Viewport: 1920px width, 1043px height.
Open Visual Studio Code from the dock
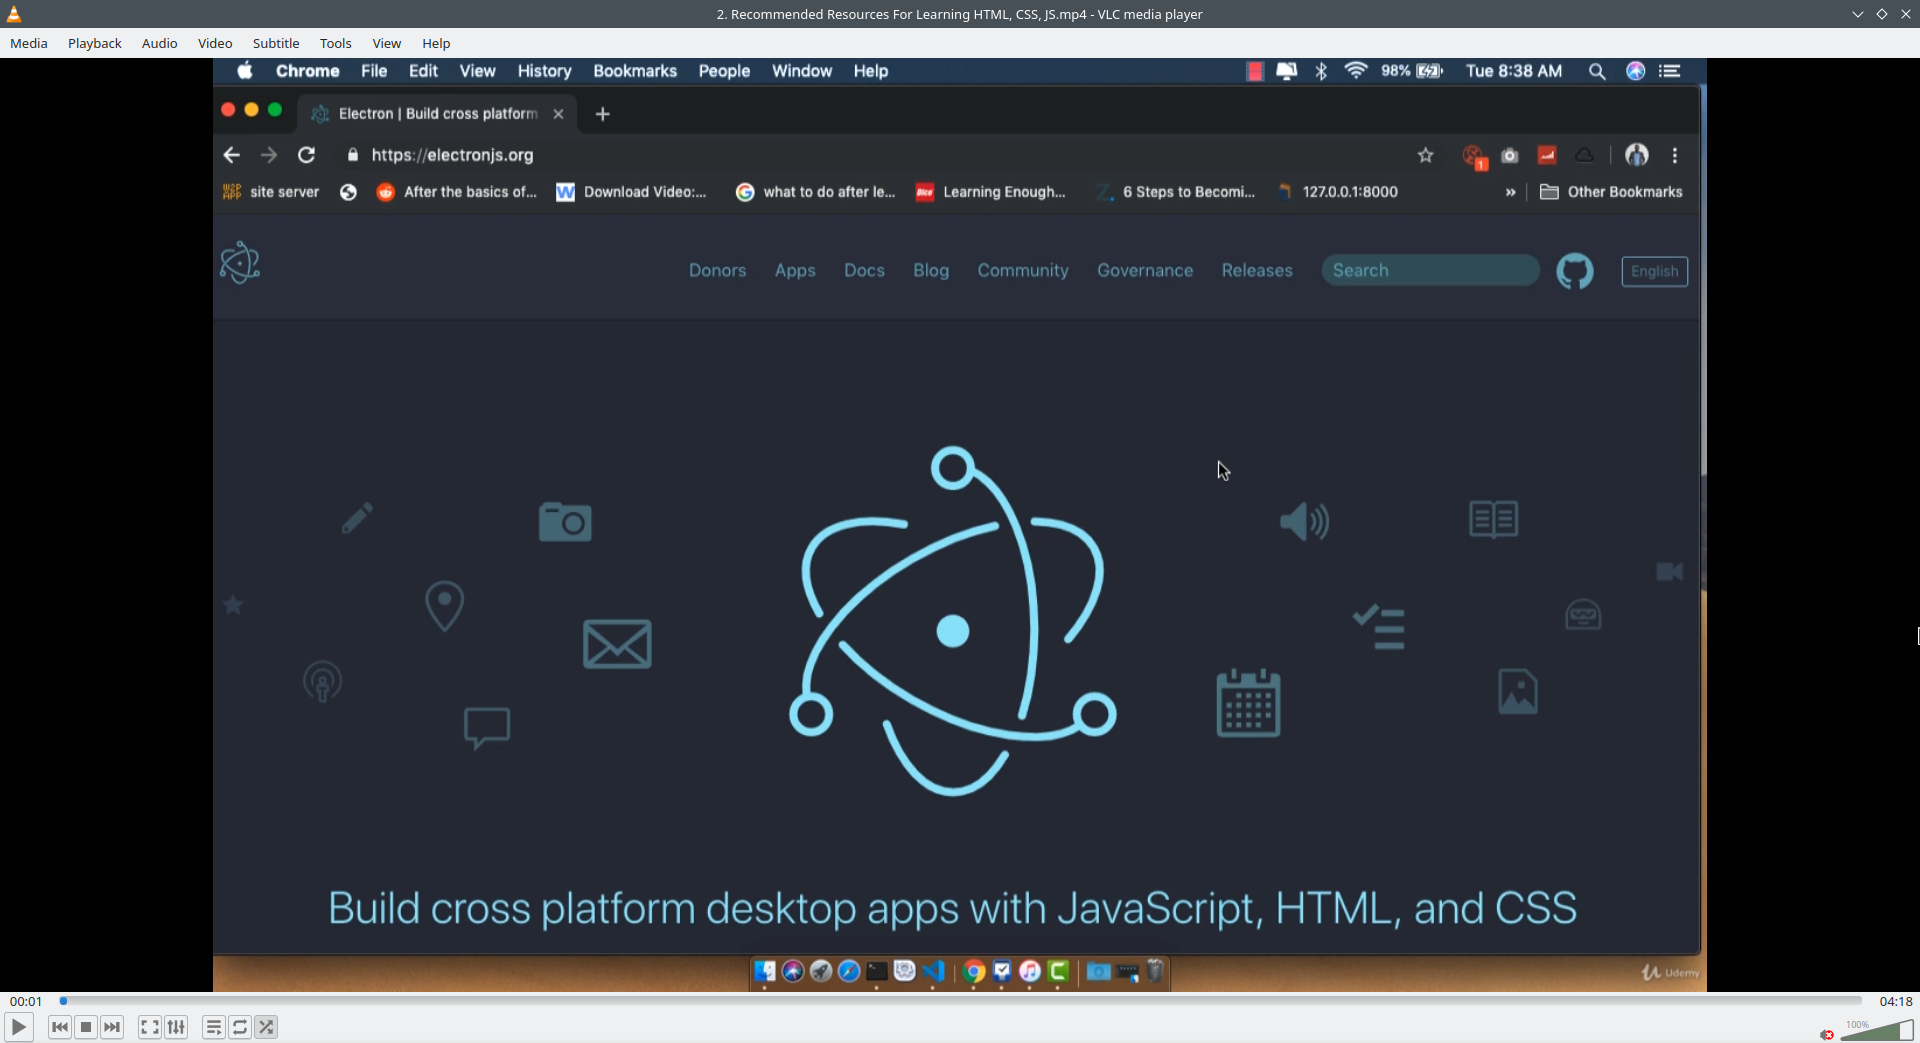[x=934, y=971]
